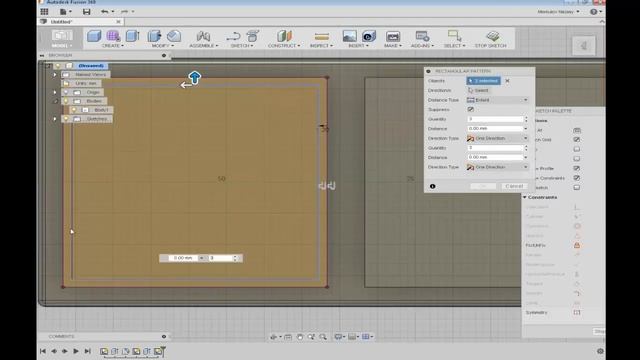Open the Modify menu
640x360 pixels.
click(162, 46)
